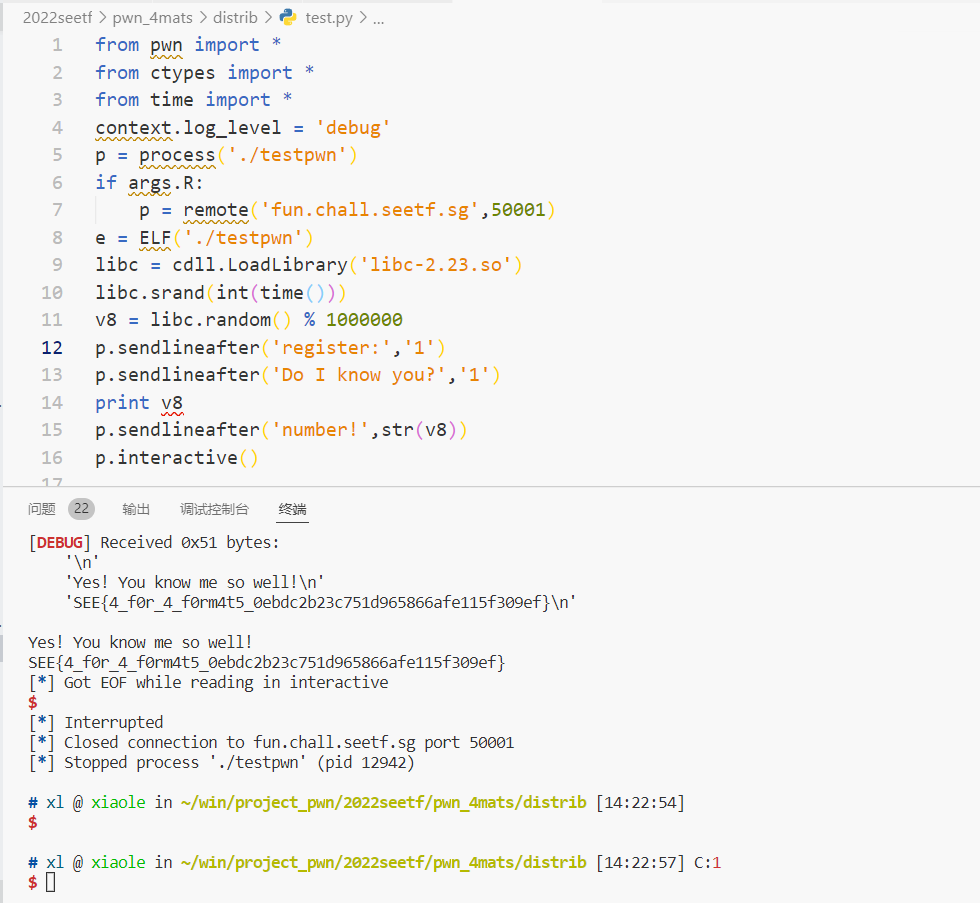
Task: Click the C:1 exit code indicator
Action: (708, 862)
